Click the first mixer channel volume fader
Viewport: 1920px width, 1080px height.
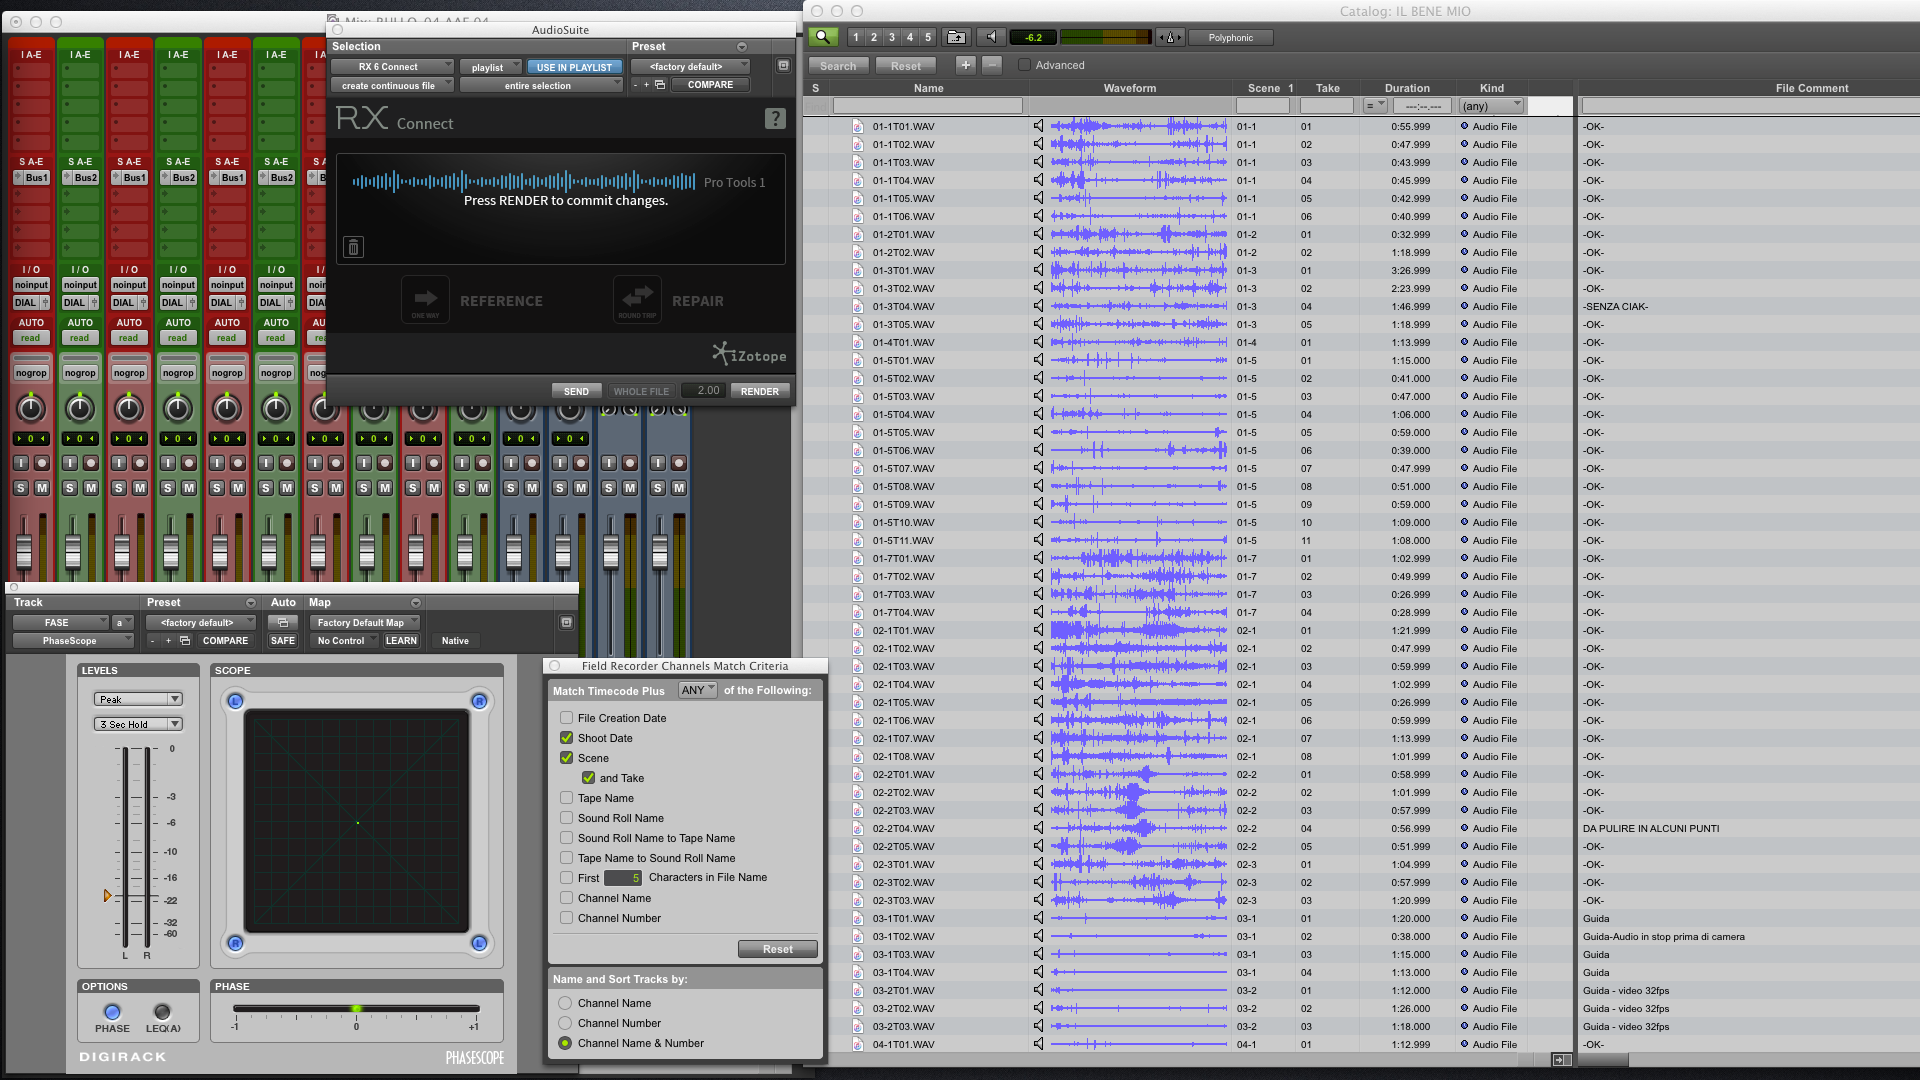click(24, 551)
